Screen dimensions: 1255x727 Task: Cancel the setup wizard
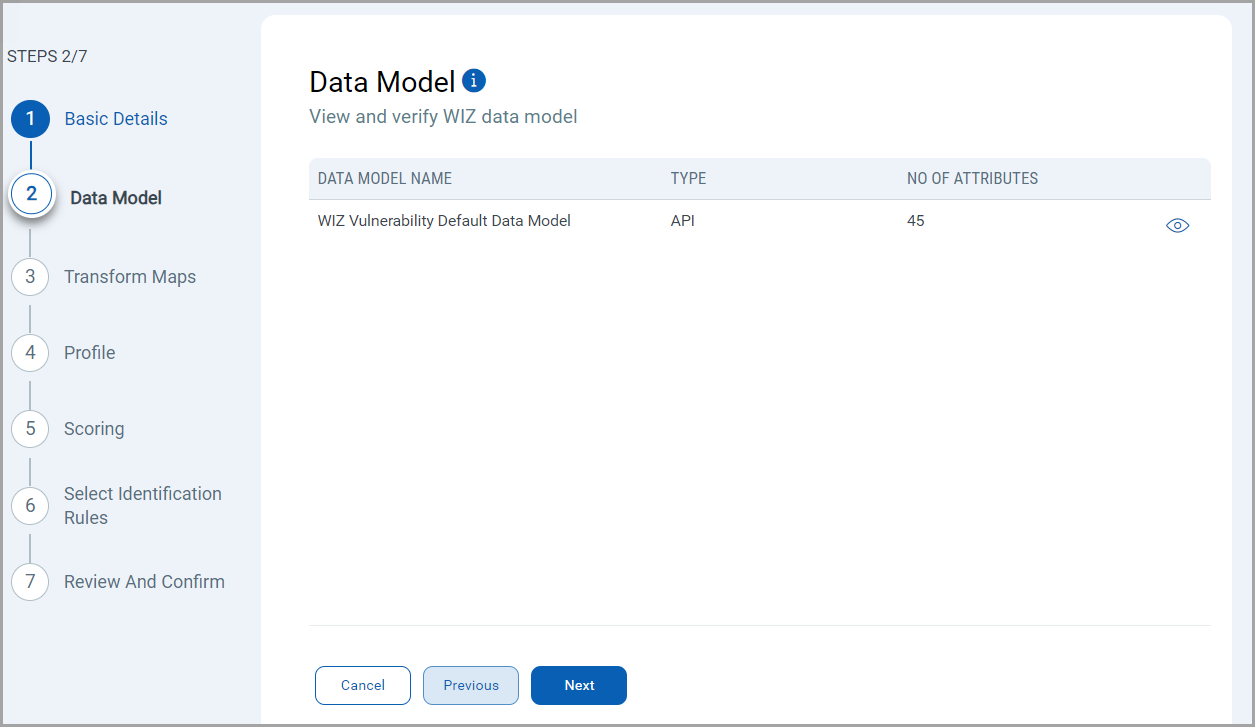click(x=363, y=685)
